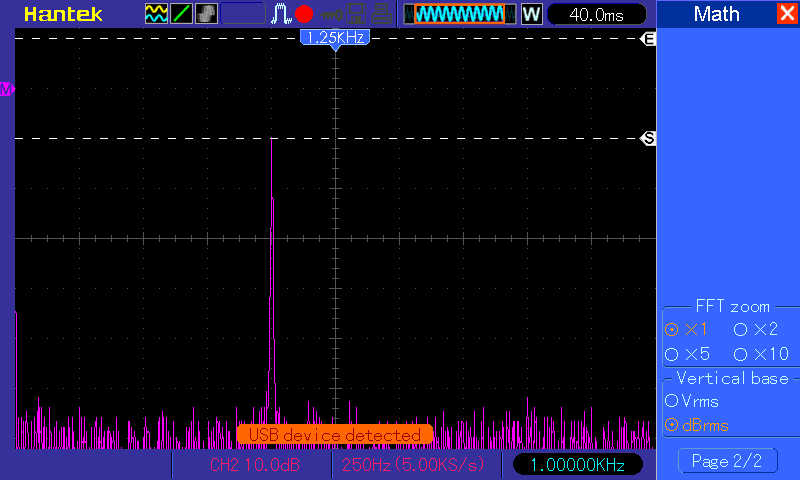The width and height of the screenshot is (800, 480).
Task: Click the pink M marker on left edge
Action: [7, 89]
